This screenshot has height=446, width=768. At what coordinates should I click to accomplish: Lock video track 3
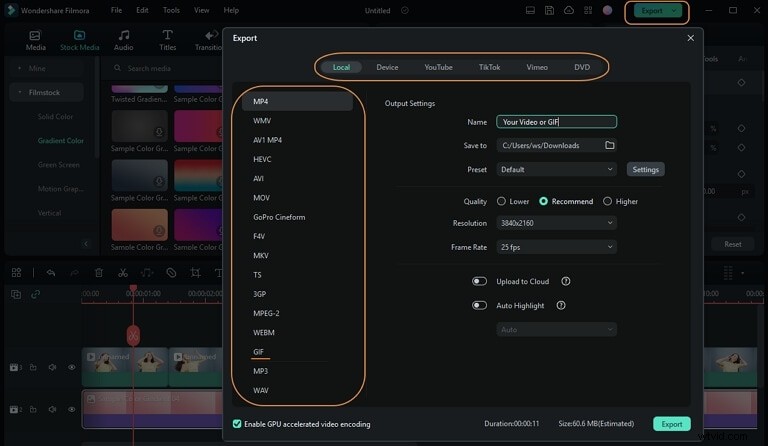point(33,367)
